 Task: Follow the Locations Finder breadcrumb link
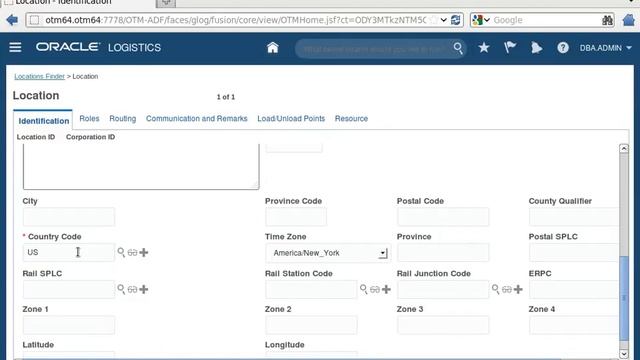point(39,76)
